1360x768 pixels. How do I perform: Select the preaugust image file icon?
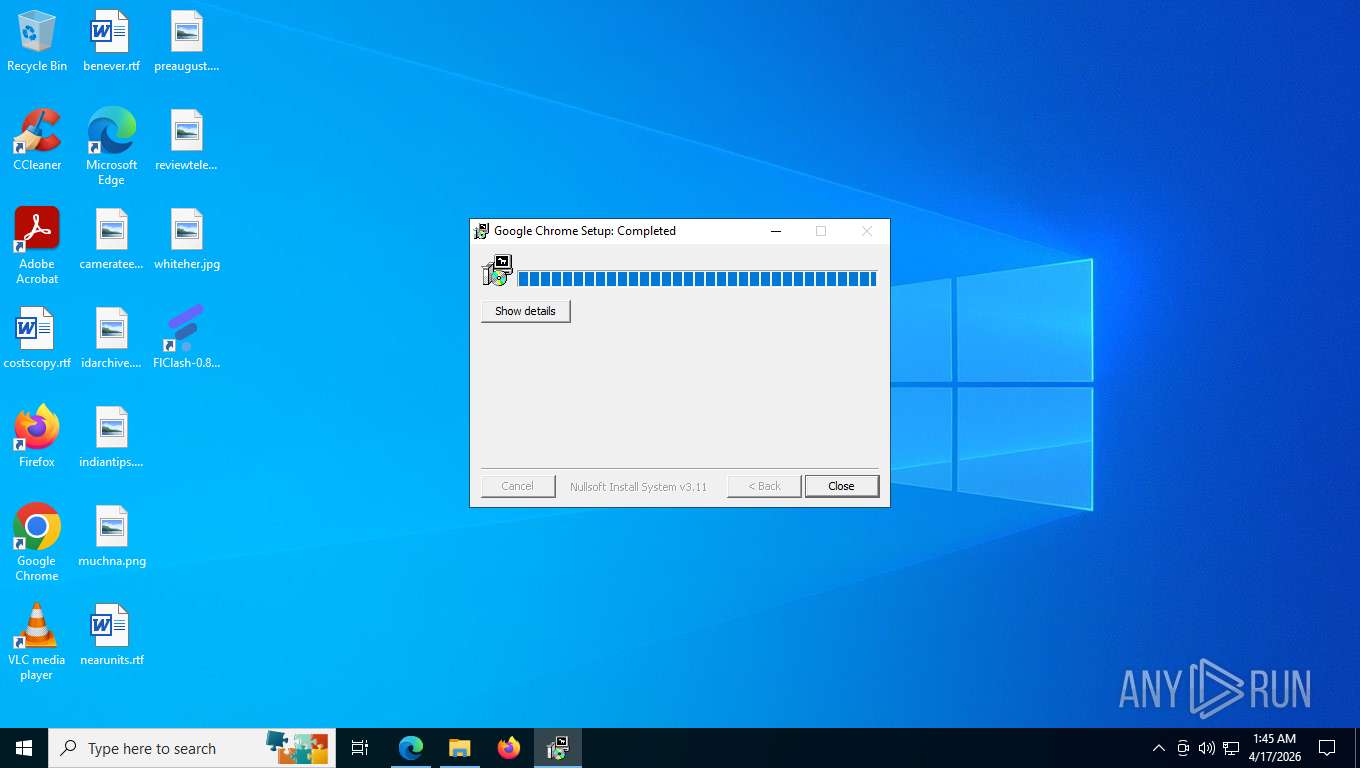pyautogui.click(x=187, y=42)
